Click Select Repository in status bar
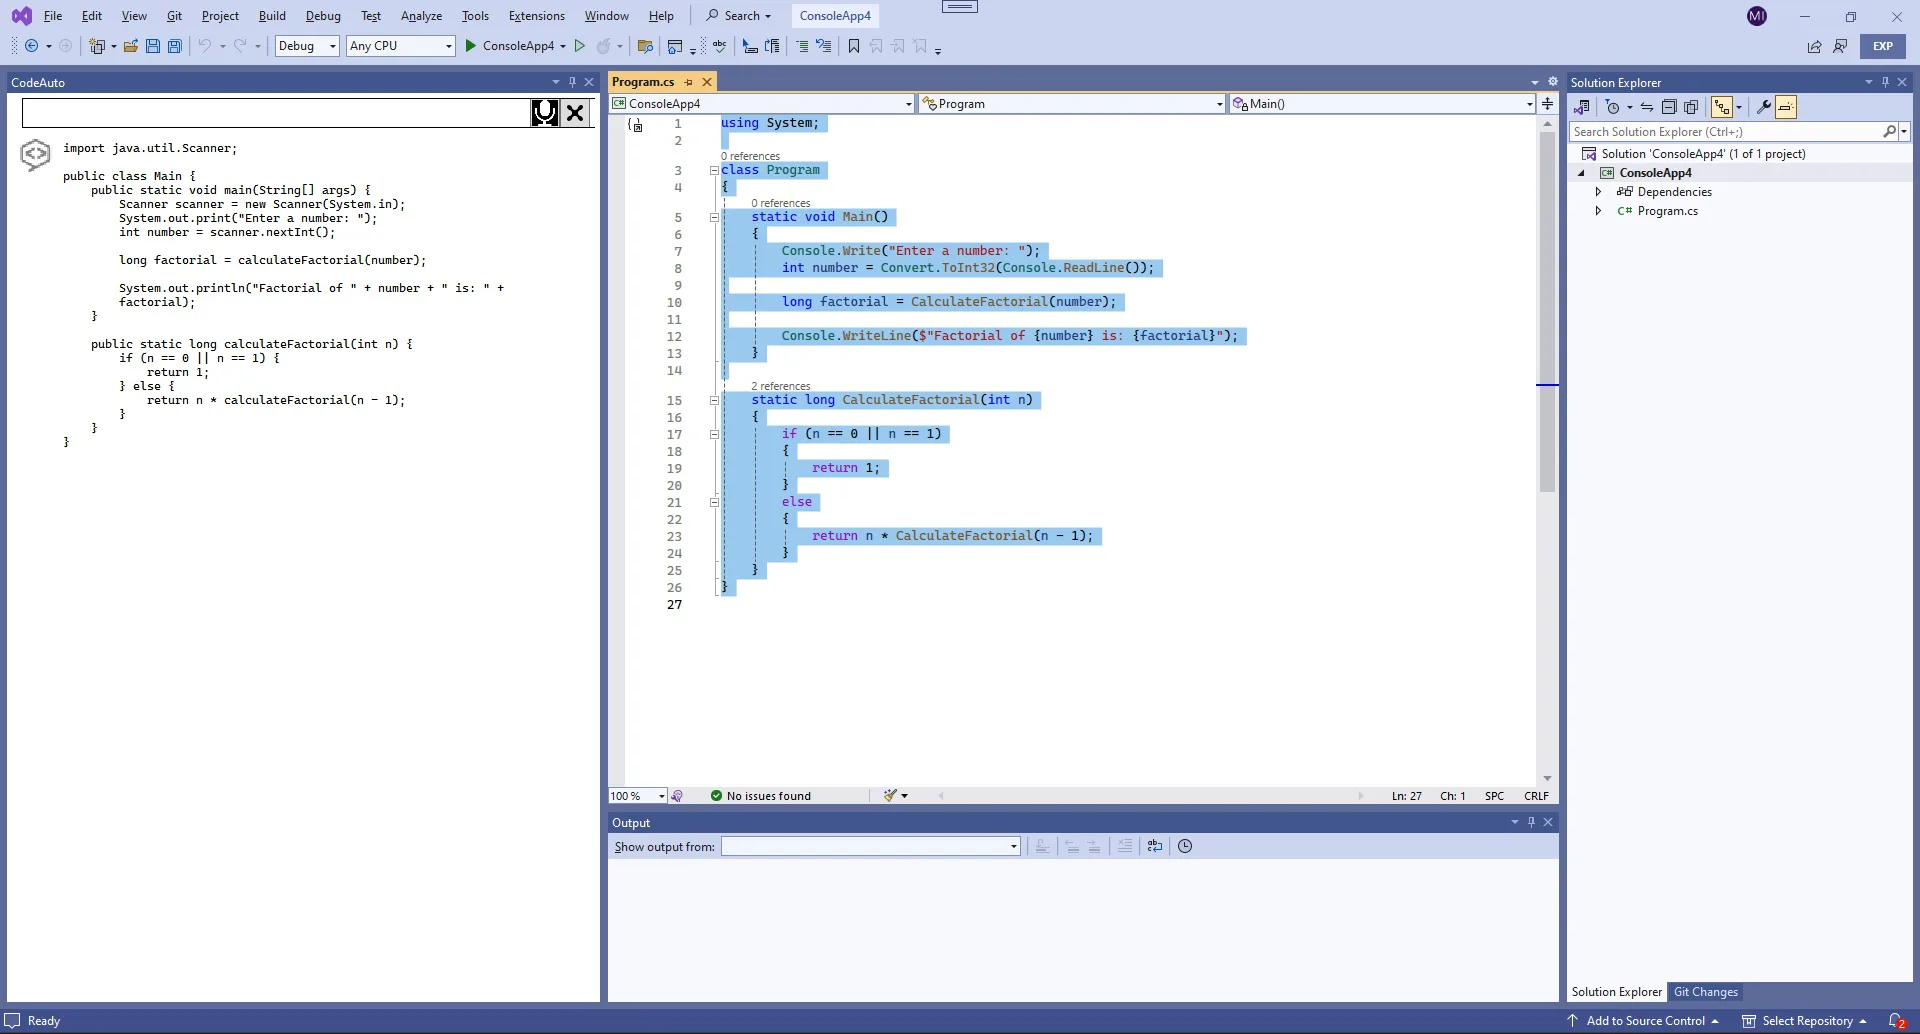 pyautogui.click(x=1806, y=1021)
